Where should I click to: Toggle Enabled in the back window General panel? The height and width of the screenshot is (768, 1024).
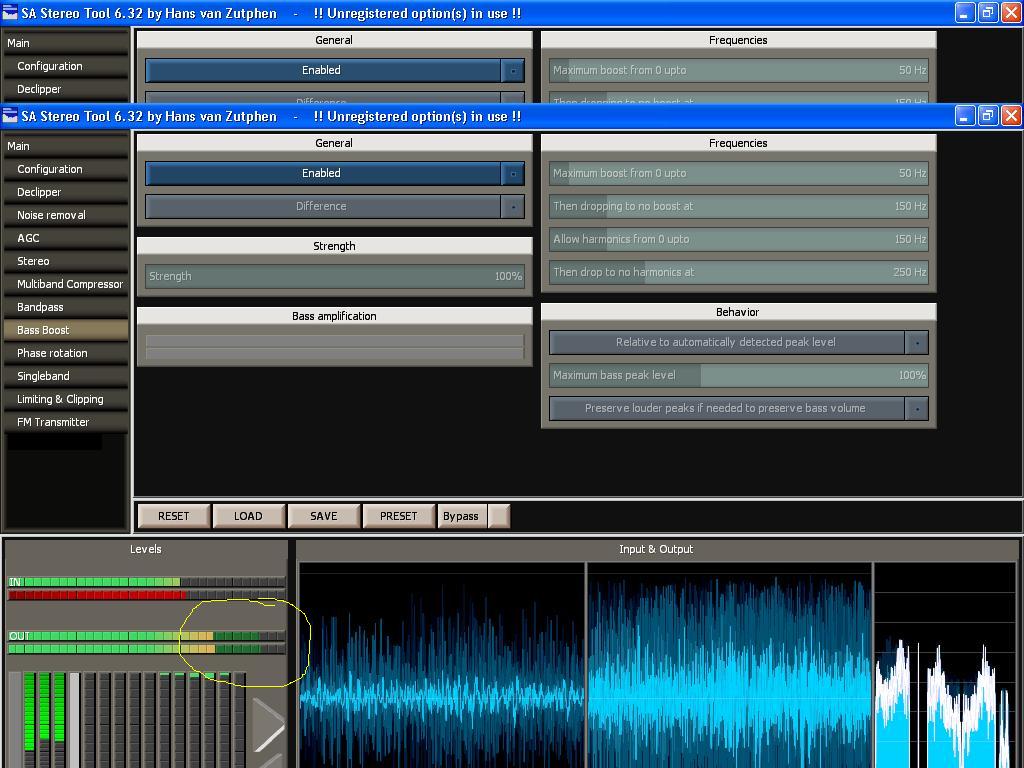click(x=323, y=70)
